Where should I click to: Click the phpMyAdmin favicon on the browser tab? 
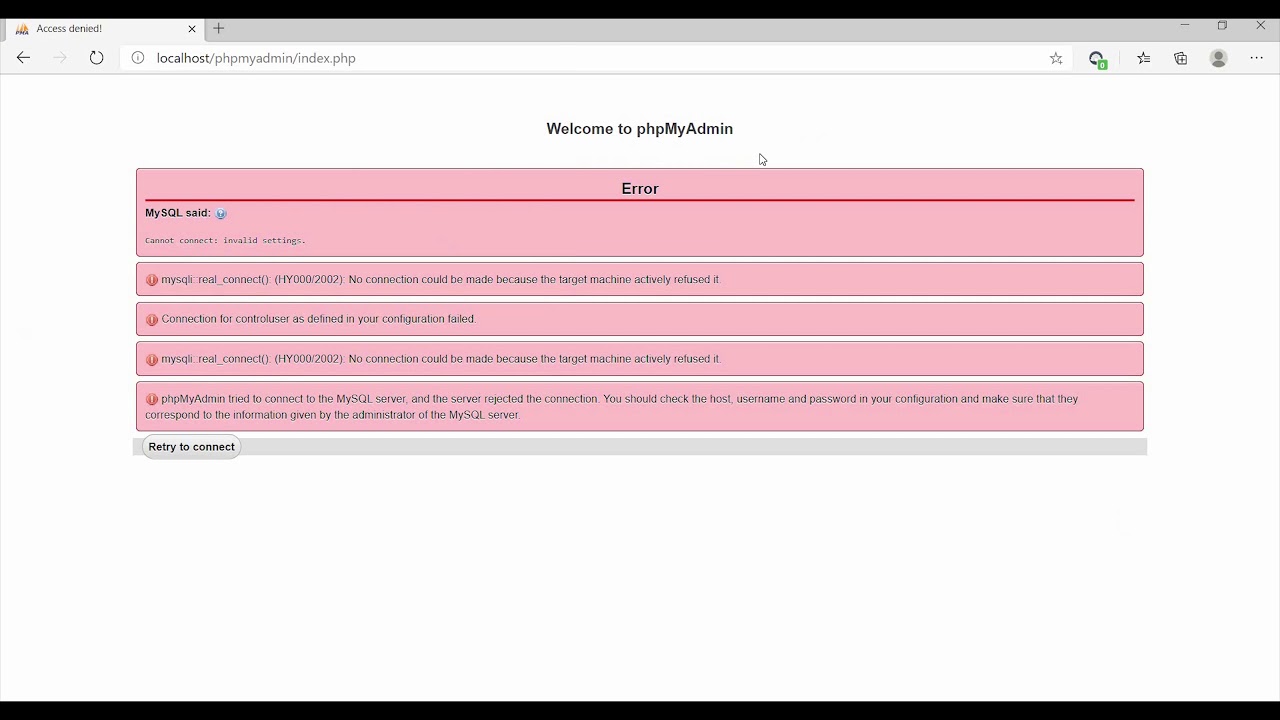pos(22,29)
